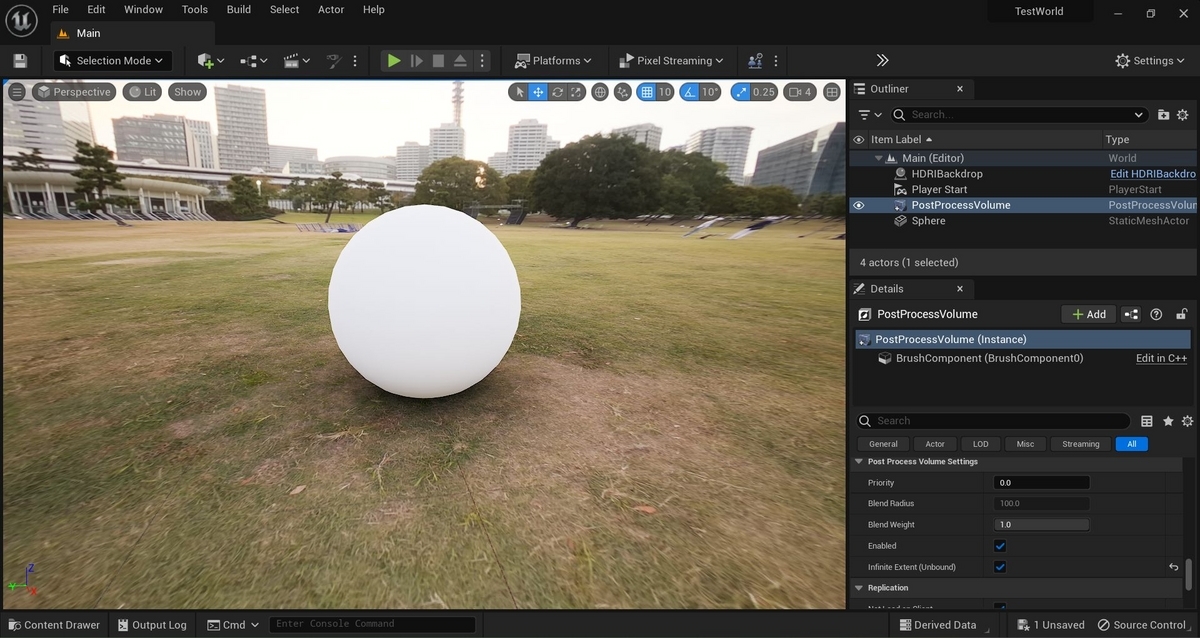Toggle Infinite Extent (Unbound) checkbox
This screenshot has width=1200, height=638.
pos(1000,567)
